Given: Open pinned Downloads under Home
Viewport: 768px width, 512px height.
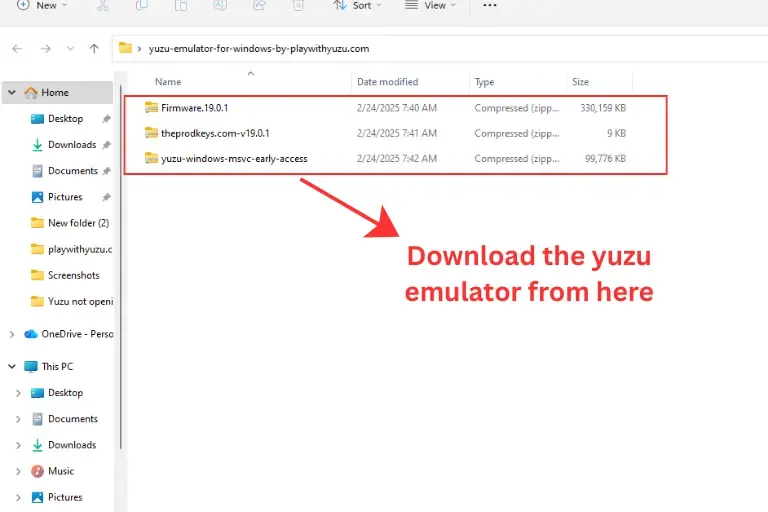Looking at the screenshot, I should [x=72, y=145].
